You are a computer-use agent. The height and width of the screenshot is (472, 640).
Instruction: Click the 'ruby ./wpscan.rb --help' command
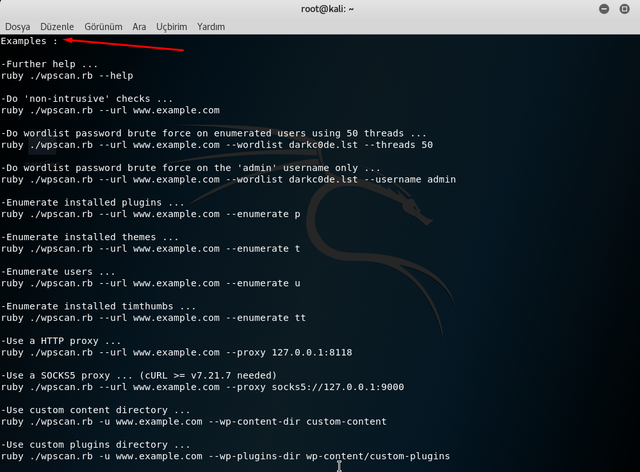coord(67,76)
